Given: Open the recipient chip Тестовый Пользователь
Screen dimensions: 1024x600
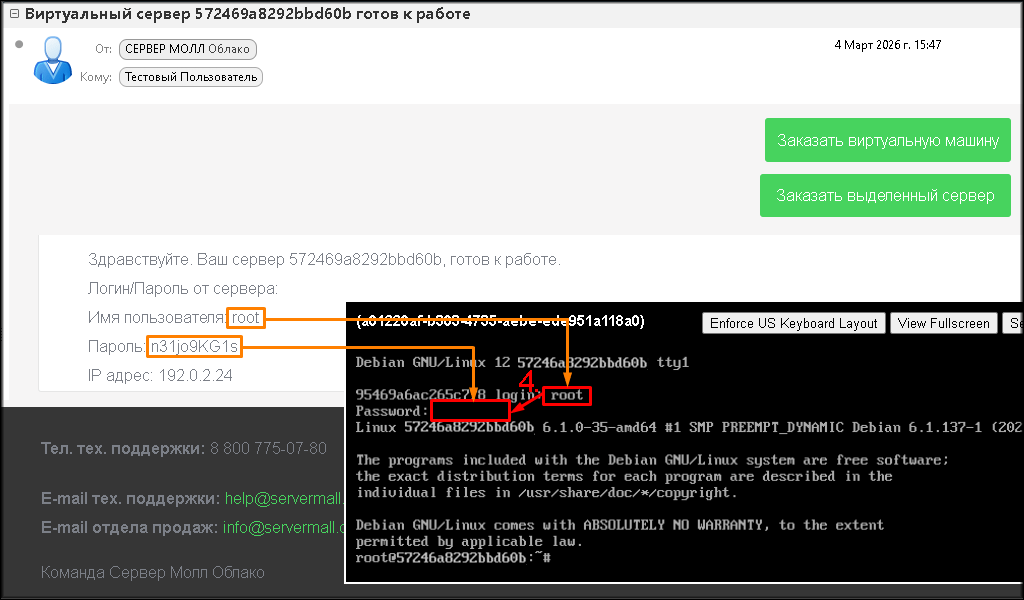Looking at the screenshot, I should (190, 77).
